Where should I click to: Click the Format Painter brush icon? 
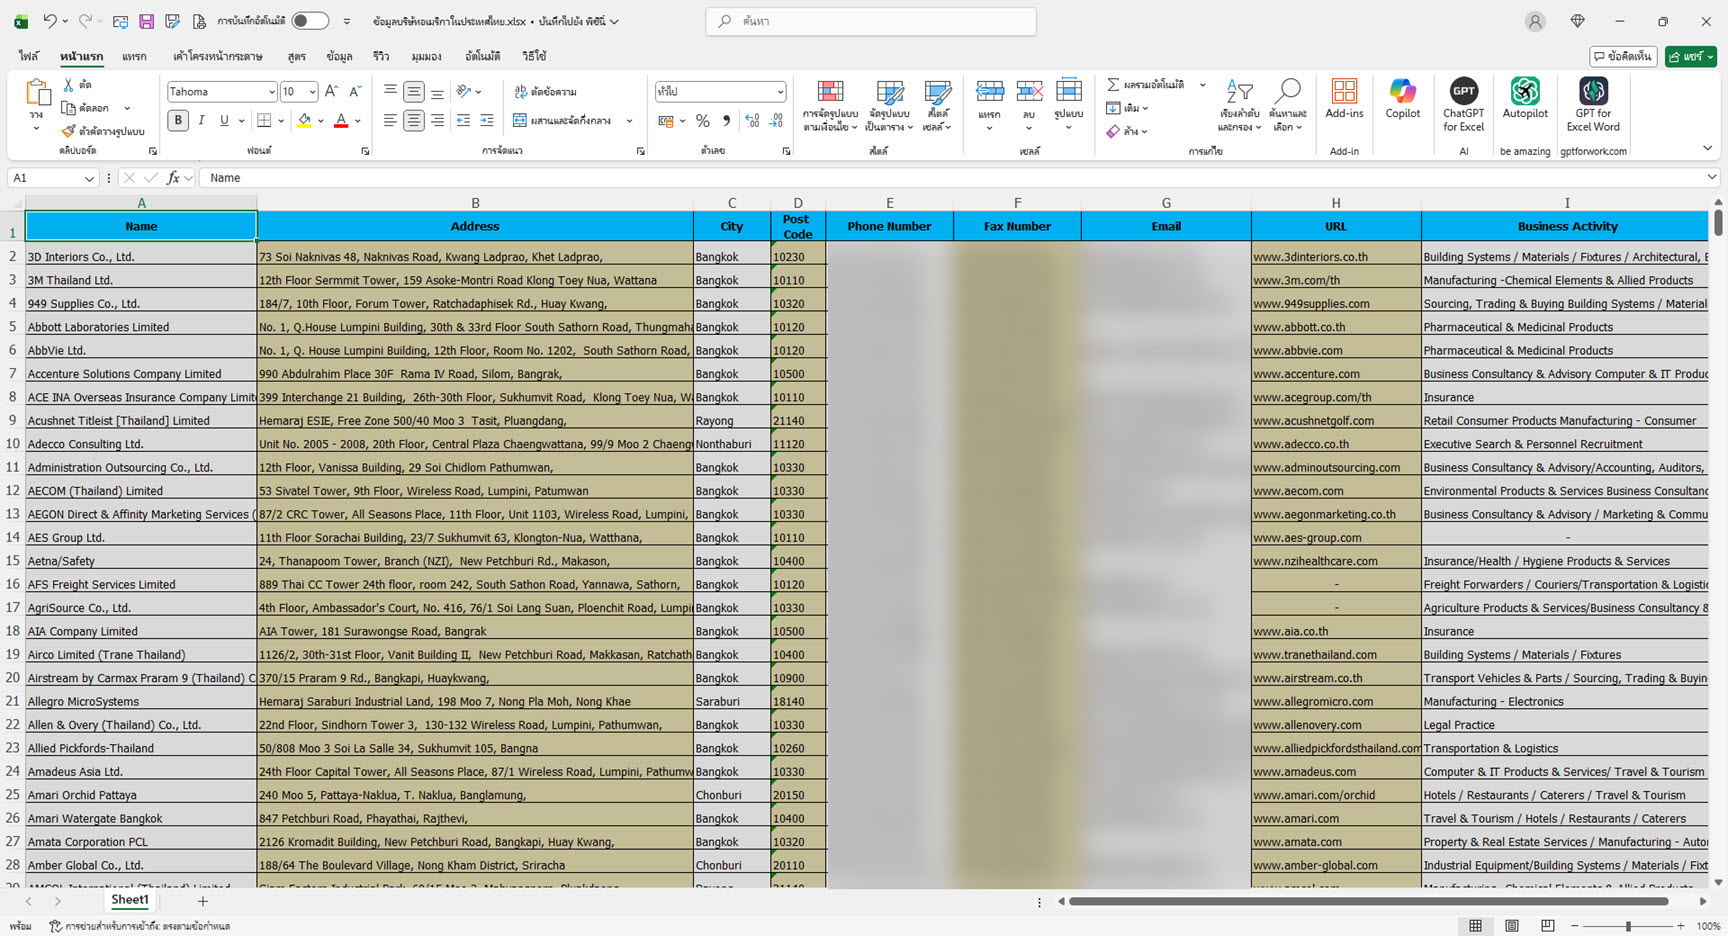click(68, 131)
